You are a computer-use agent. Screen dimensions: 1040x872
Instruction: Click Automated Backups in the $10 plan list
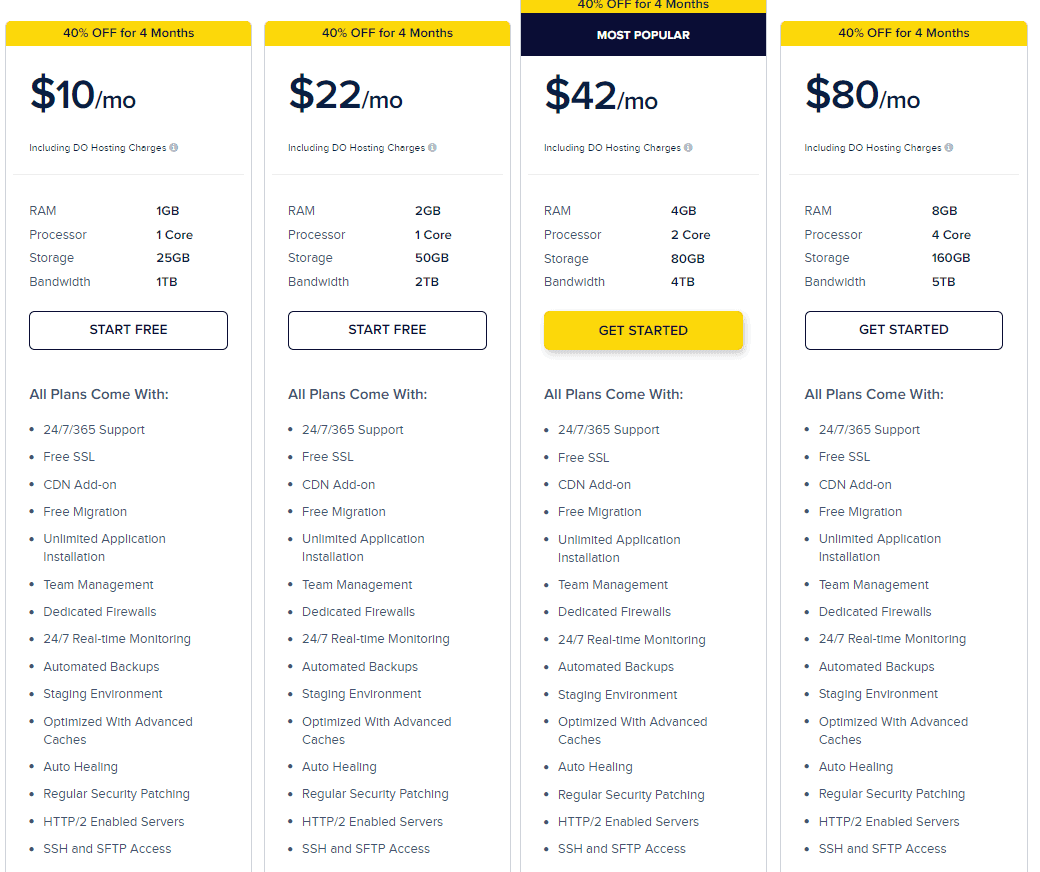point(101,666)
